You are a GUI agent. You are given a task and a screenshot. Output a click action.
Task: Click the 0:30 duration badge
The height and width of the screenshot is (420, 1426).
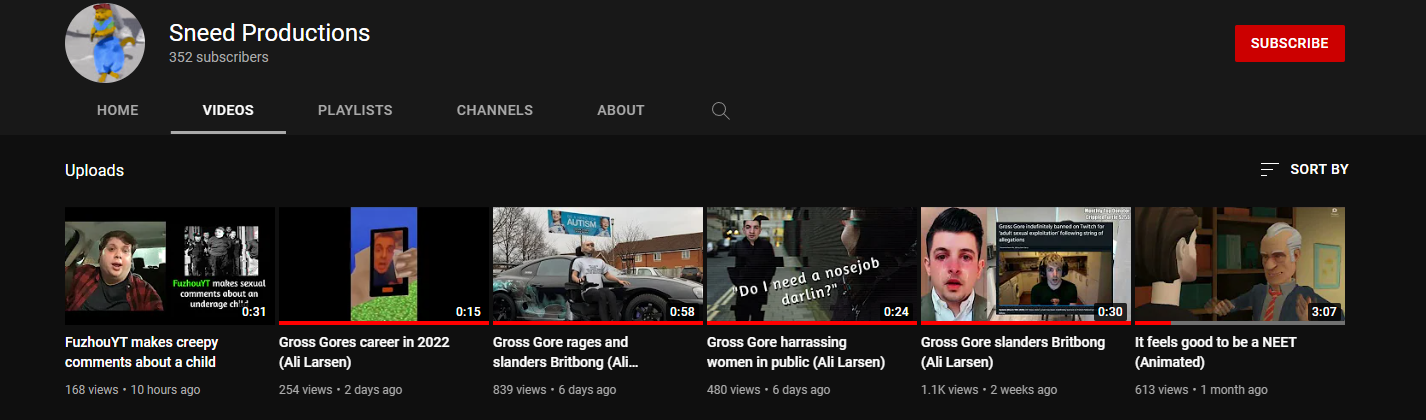(x=1110, y=311)
